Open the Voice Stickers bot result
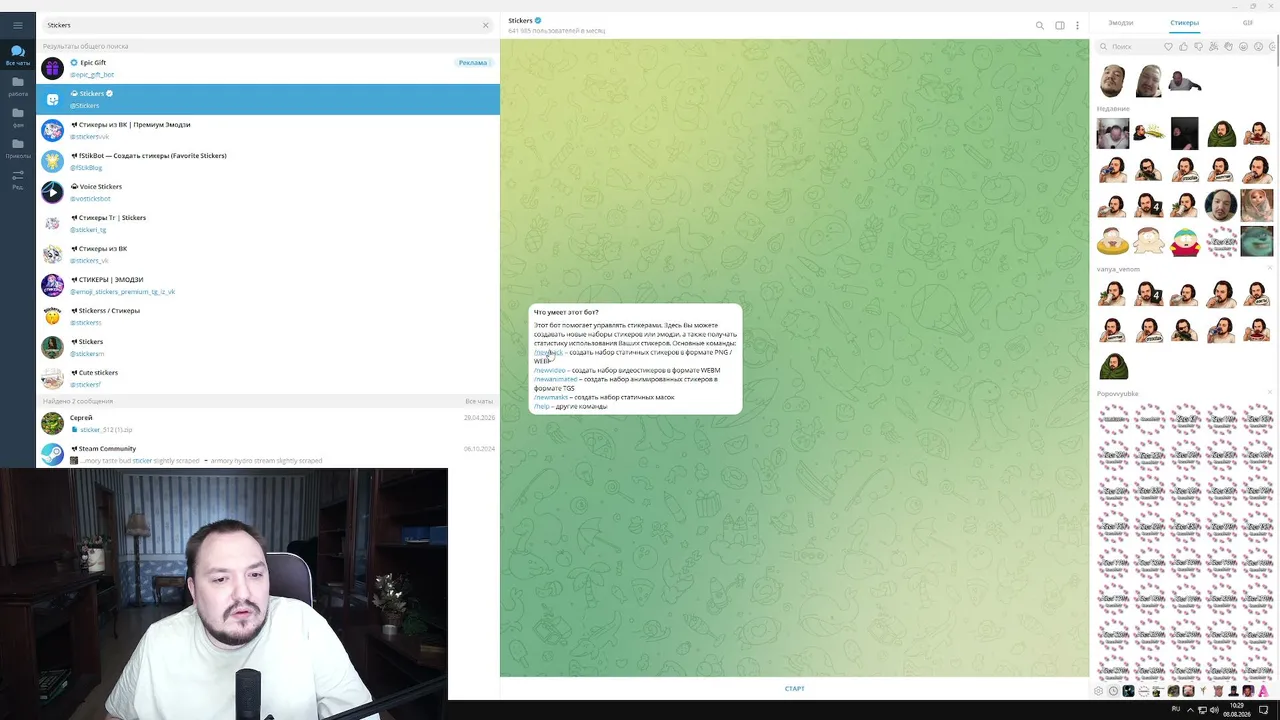Screen dimensions: 1280x720 [268, 192]
